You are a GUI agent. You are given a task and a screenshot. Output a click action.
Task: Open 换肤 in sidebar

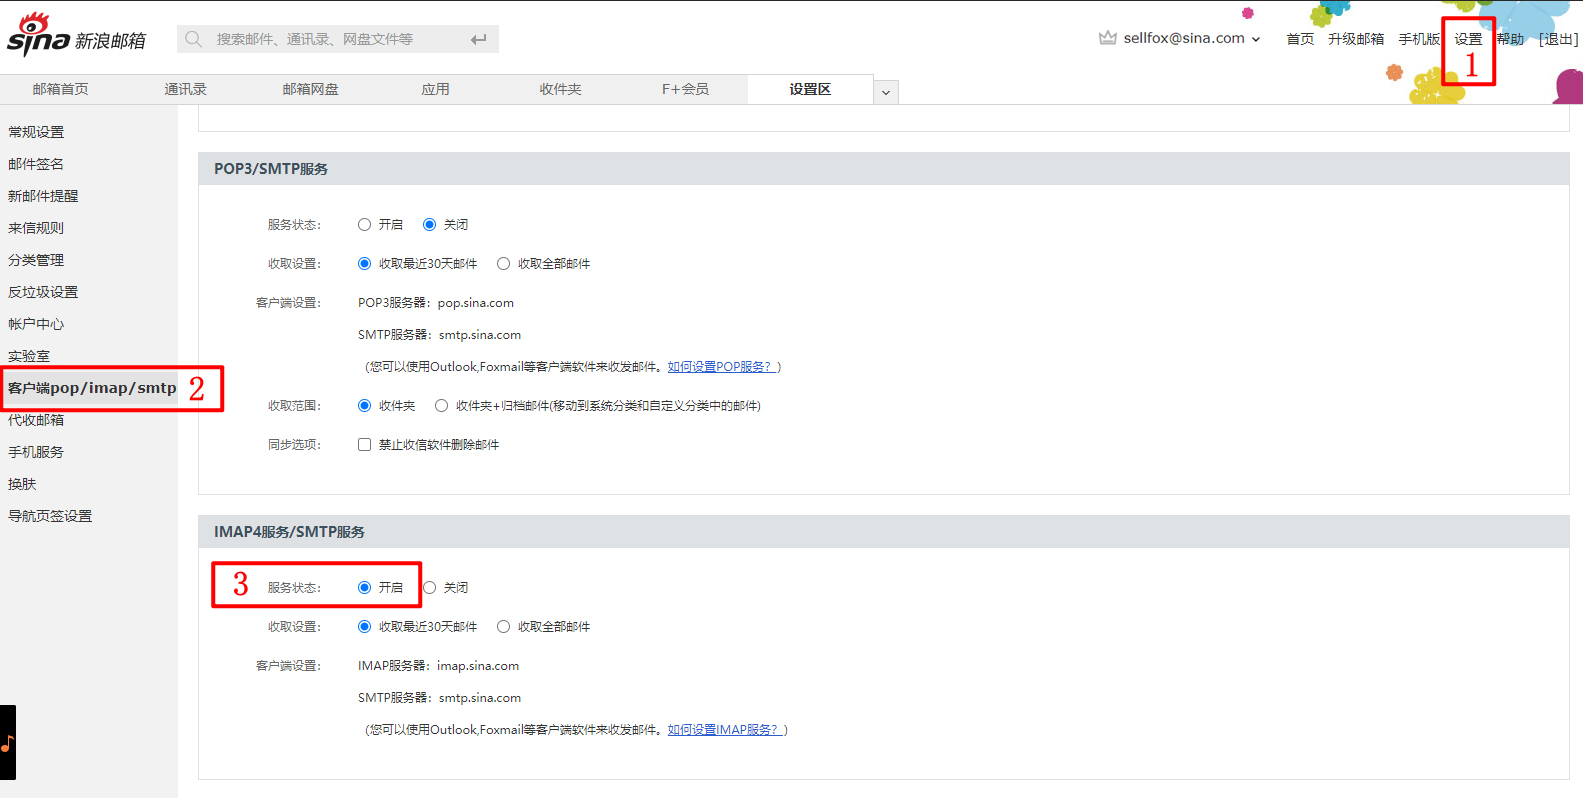(22, 484)
